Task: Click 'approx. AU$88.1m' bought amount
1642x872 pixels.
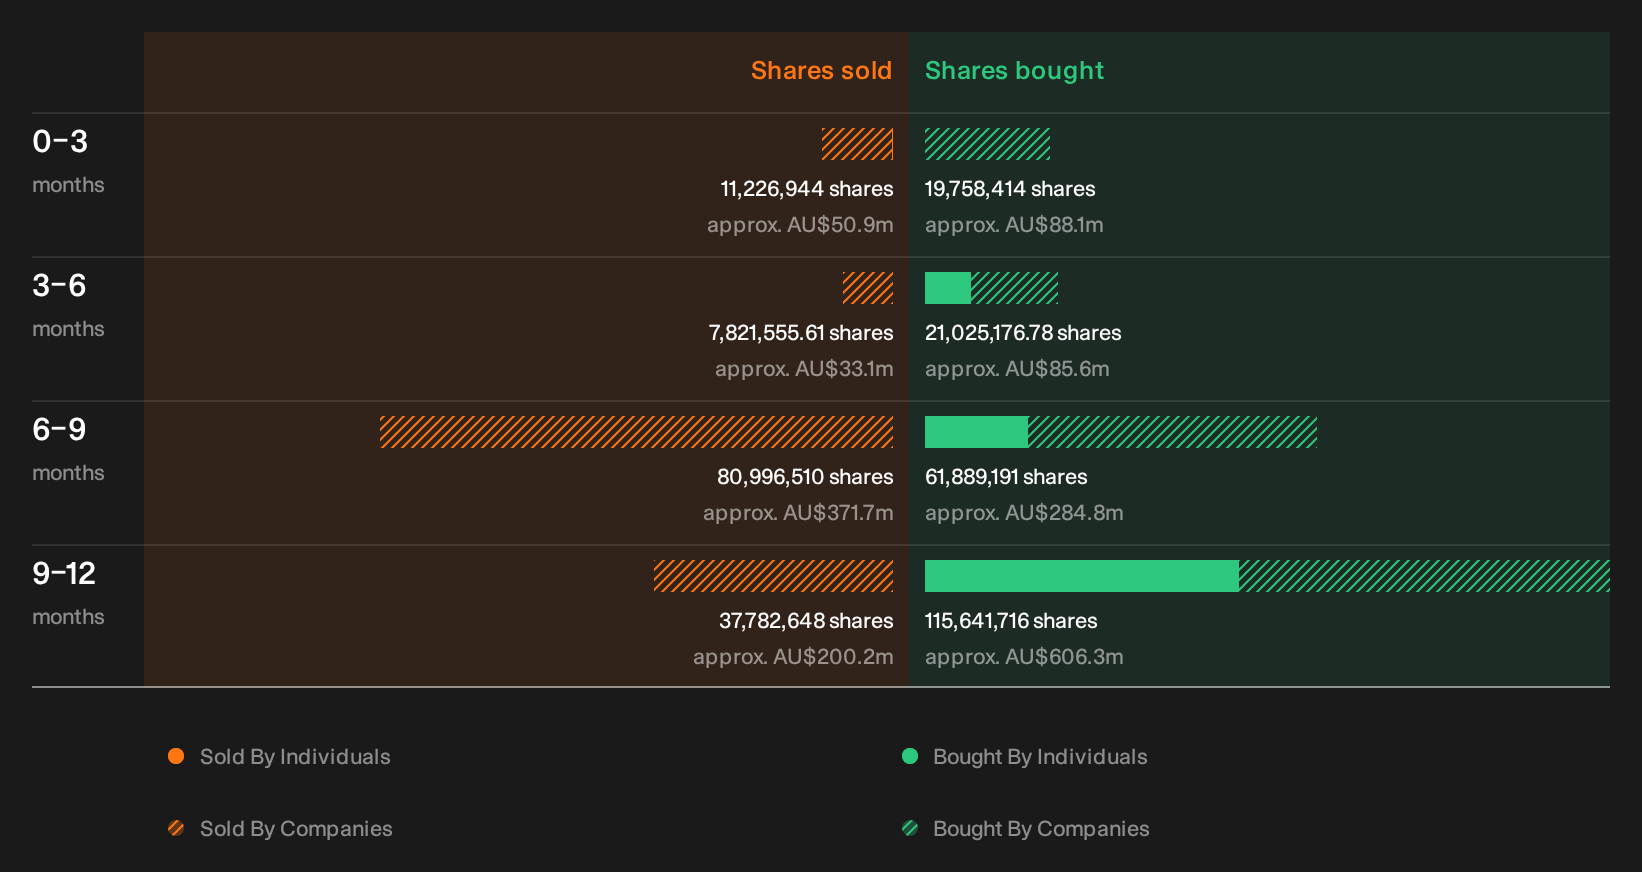Action: (1014, 225)
